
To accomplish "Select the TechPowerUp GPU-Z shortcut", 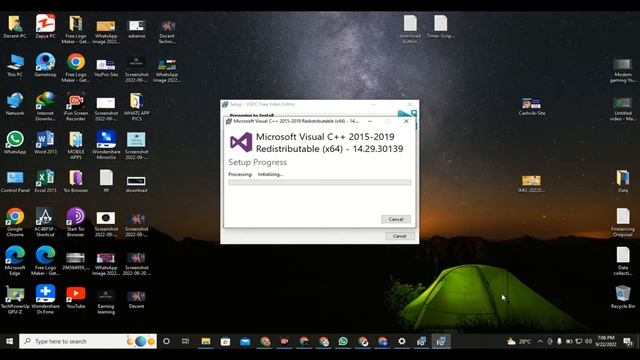I will (x=15, y=300).
